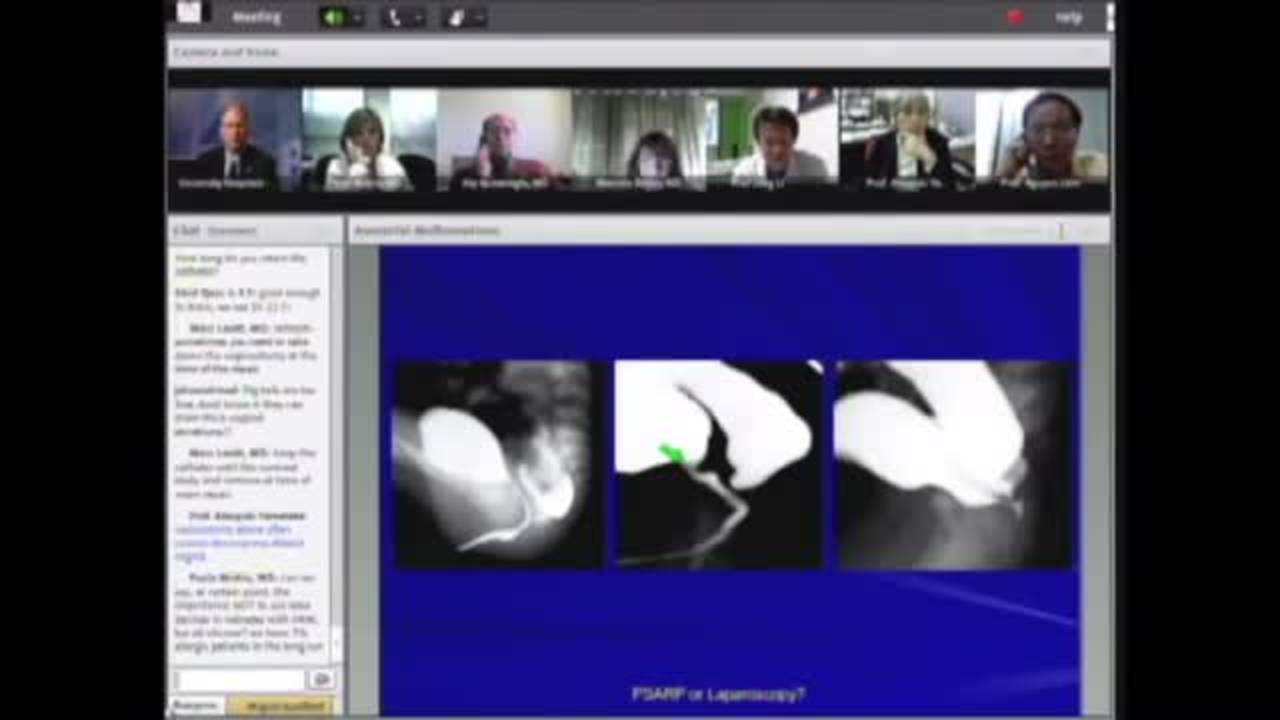Click the help link
This screenshot has width=1280, height=720.
(x=1068, y=17)
